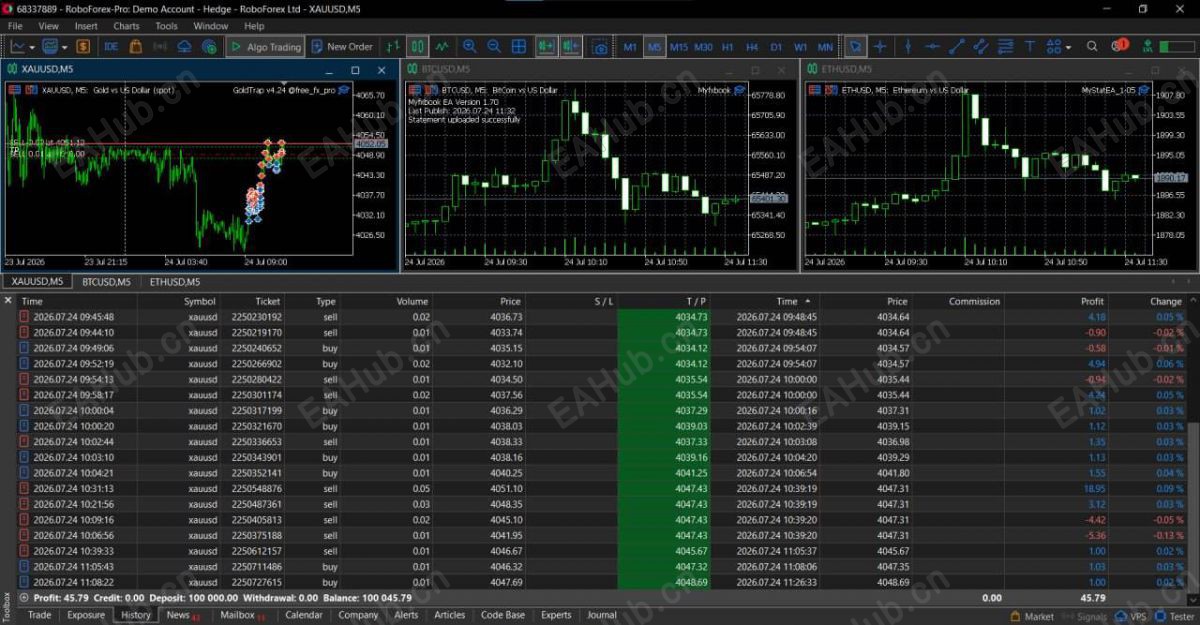Screen dimensions: 1200x625
Task: Select history row with ticket 2250548876
Action: pyautogui.click(x=600, y=488)
